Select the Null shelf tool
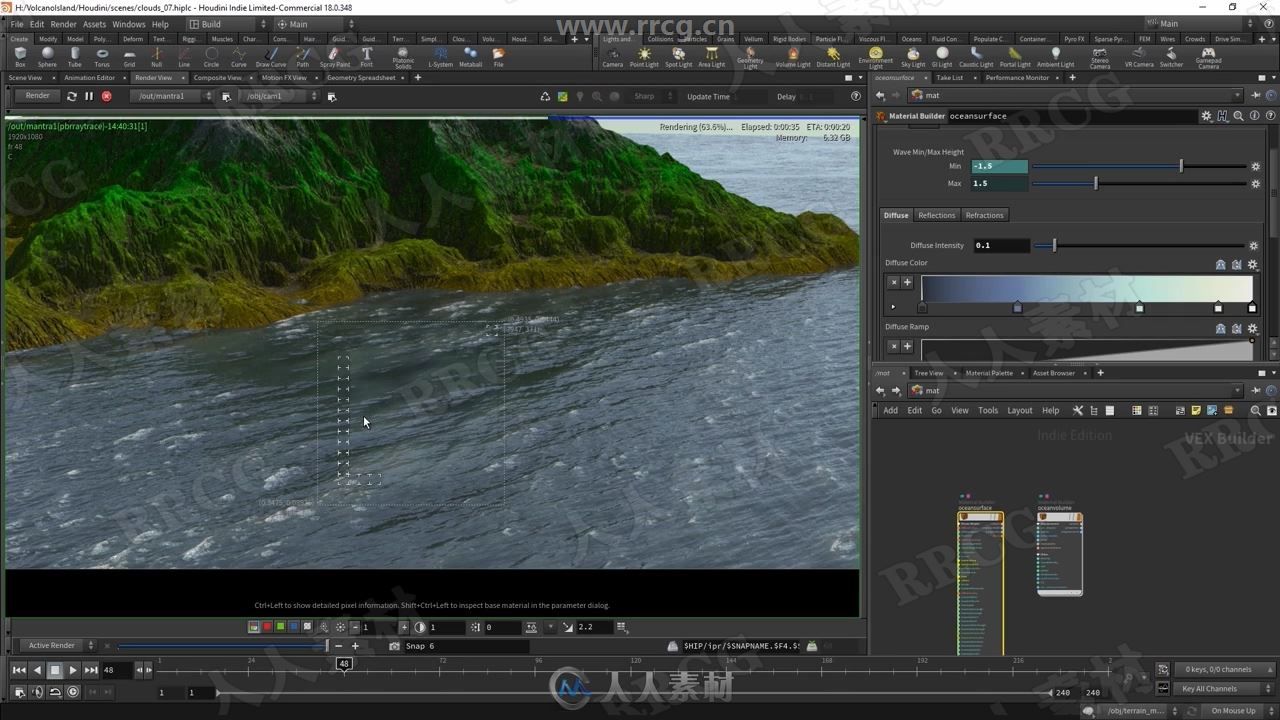Image resolution: width=1280 pixels, height=720 pixels. (156, 57)
